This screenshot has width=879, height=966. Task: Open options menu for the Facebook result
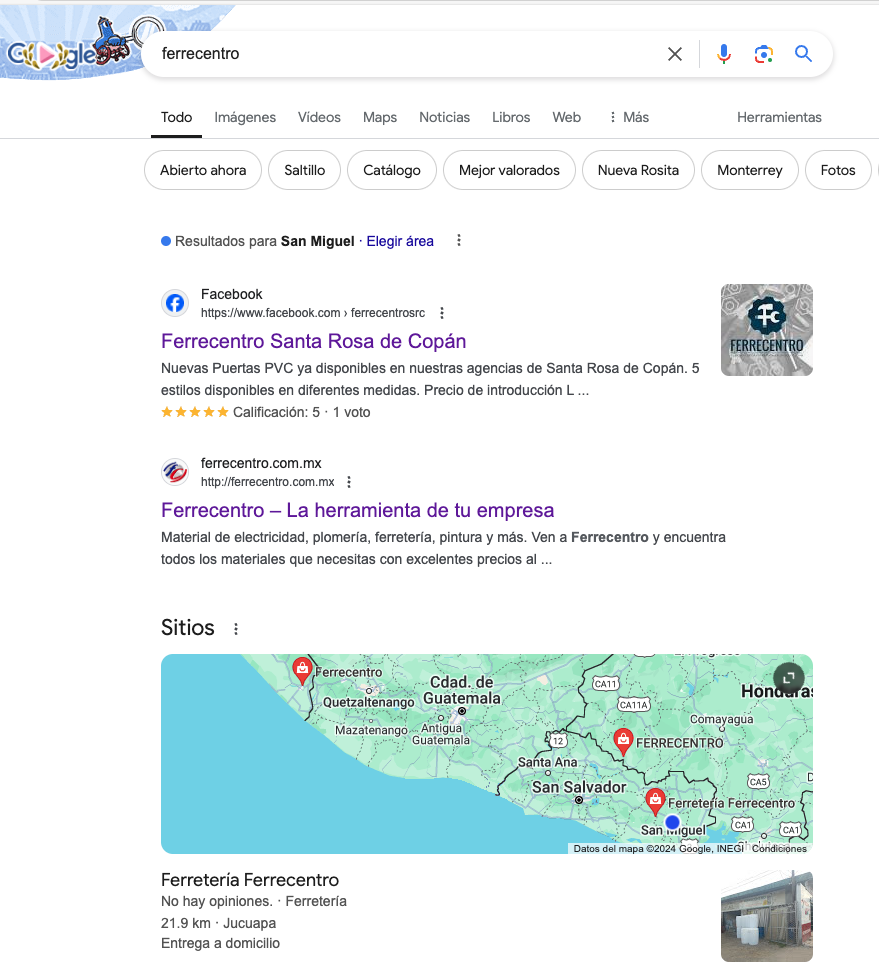click(x=442, y=313)
